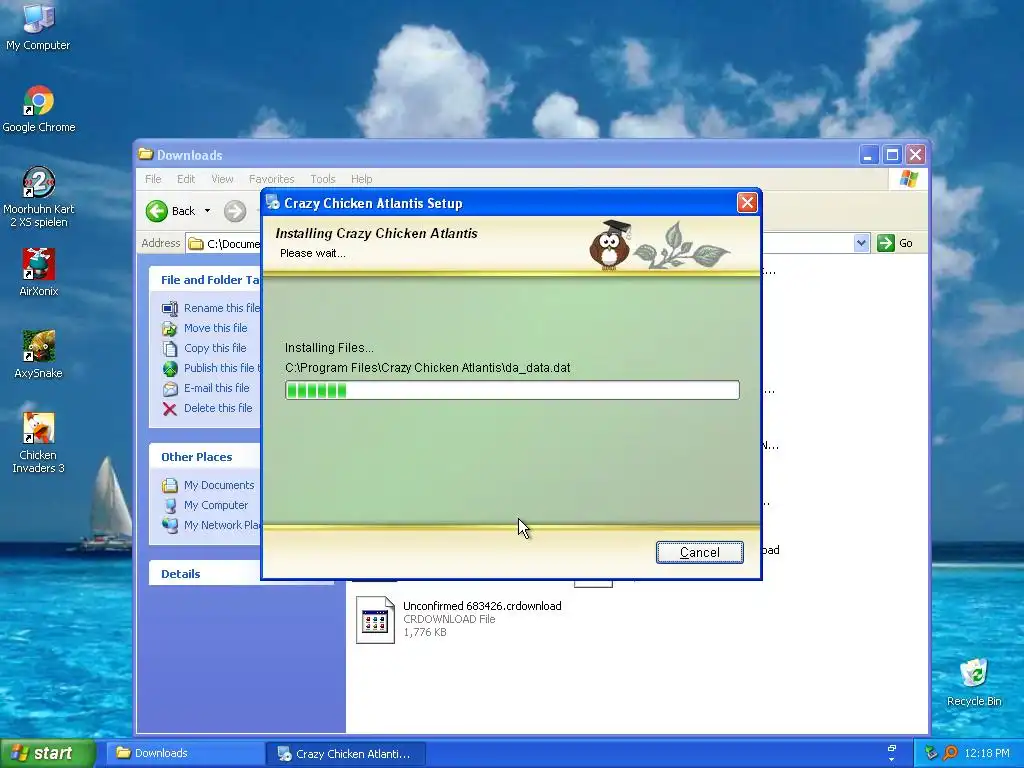This screenshot has width=1024, height=768.
Task: Click the Go button beside address bar
Action: click(895, 243)
